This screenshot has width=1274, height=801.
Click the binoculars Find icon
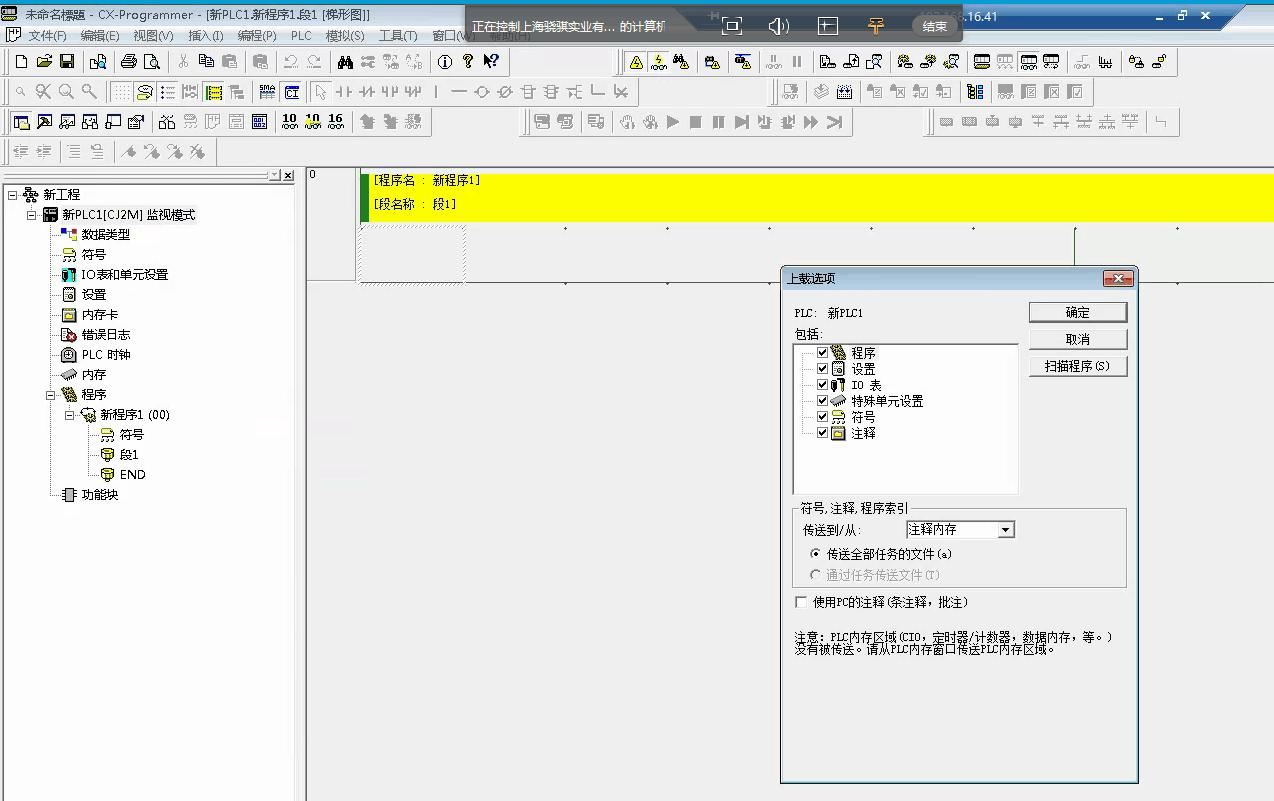tap(345, 62)
